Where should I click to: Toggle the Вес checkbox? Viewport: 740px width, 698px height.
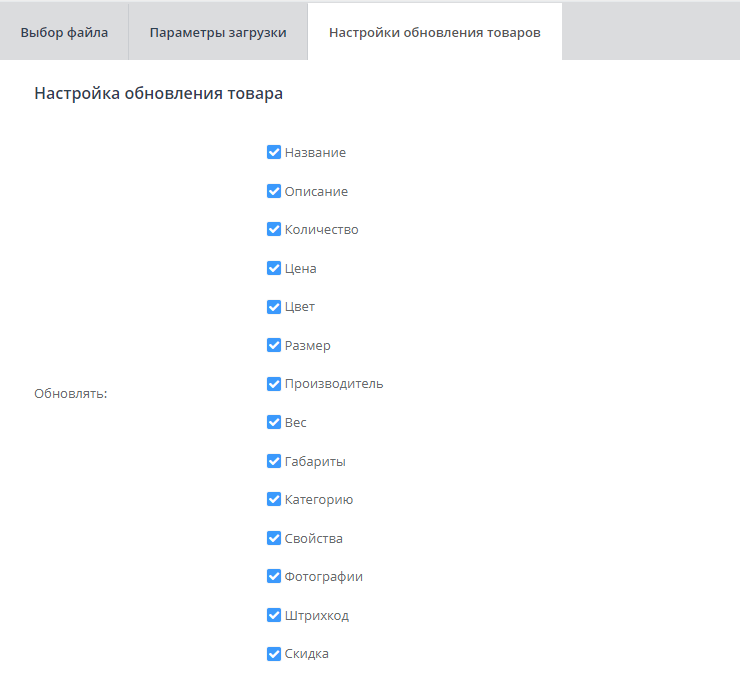(x=274, y=422)
